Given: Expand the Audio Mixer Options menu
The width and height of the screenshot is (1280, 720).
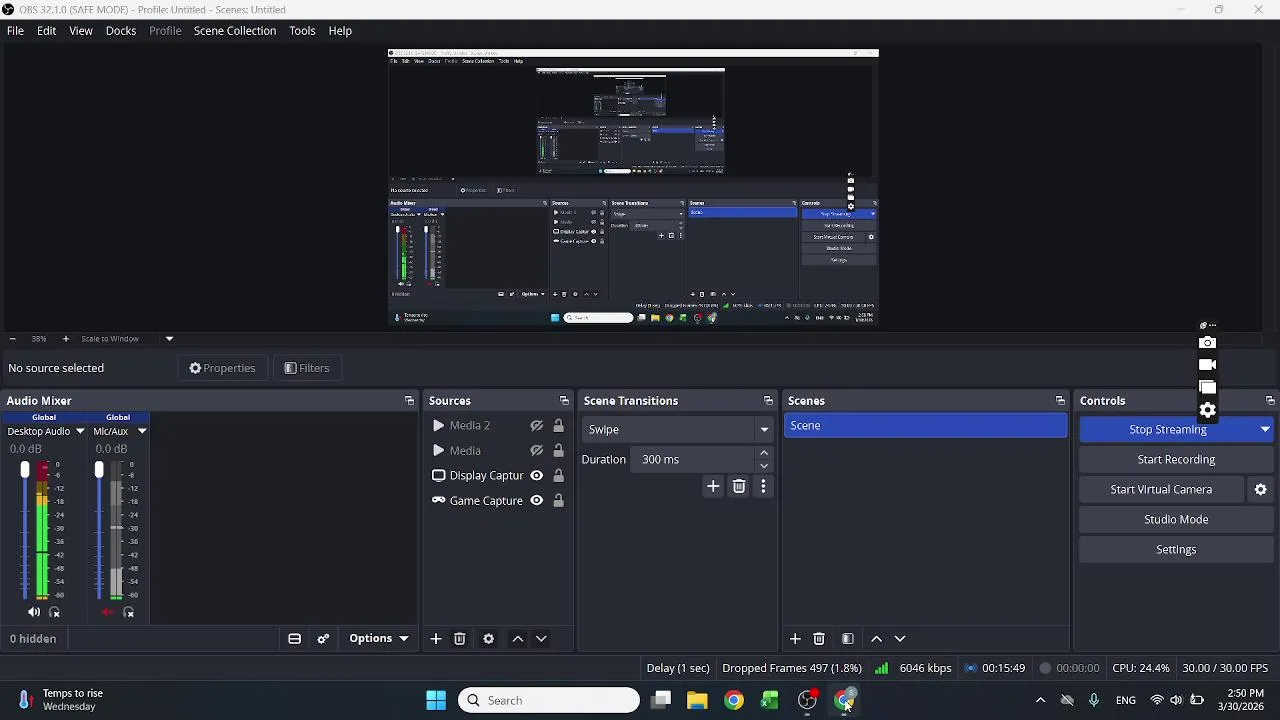Looking at the screenshot, I should coord(379,639).
